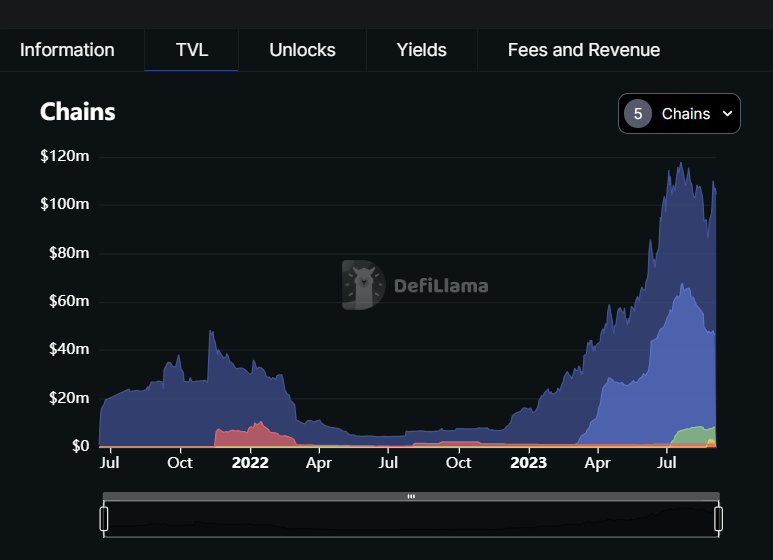Viewport: 773px width, 560px height.
Task: Click the left handle of range slider
Action: (x=104, y=518)
